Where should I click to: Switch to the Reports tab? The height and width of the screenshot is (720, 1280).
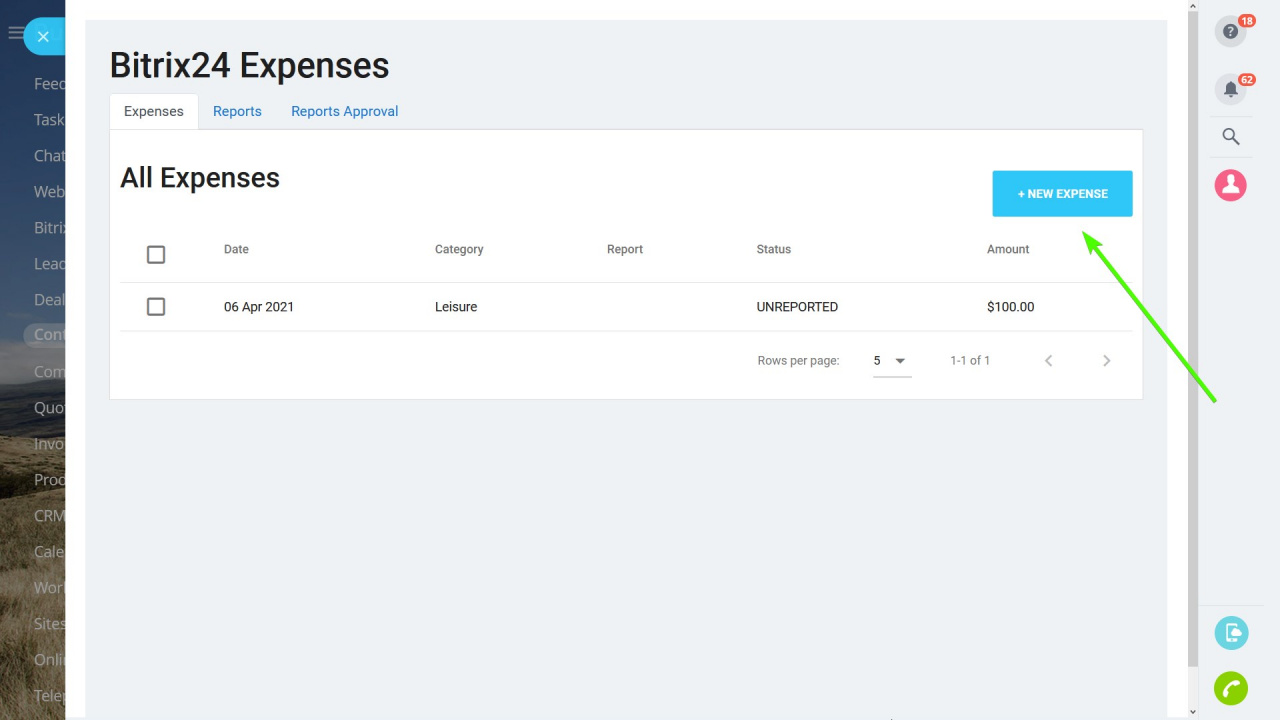(x=237, y=111)
